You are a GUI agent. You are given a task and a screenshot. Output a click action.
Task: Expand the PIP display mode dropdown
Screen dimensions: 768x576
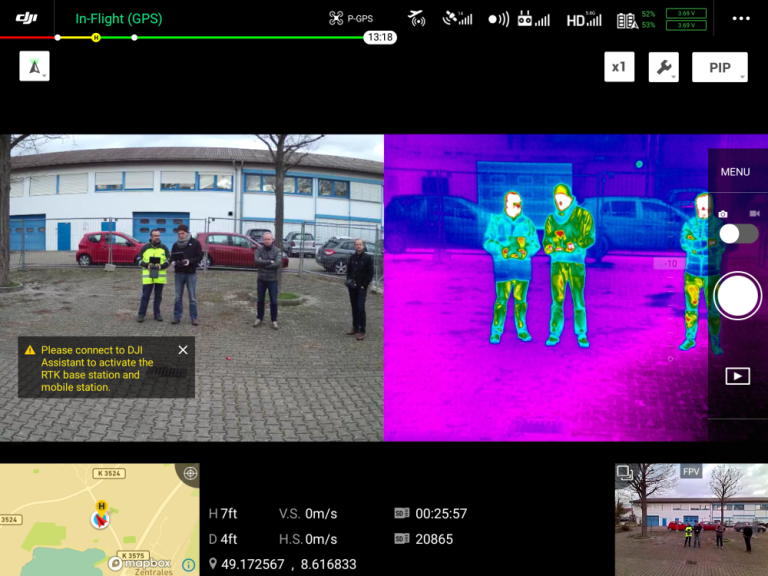pyautogui.click(x=720, y=67)
